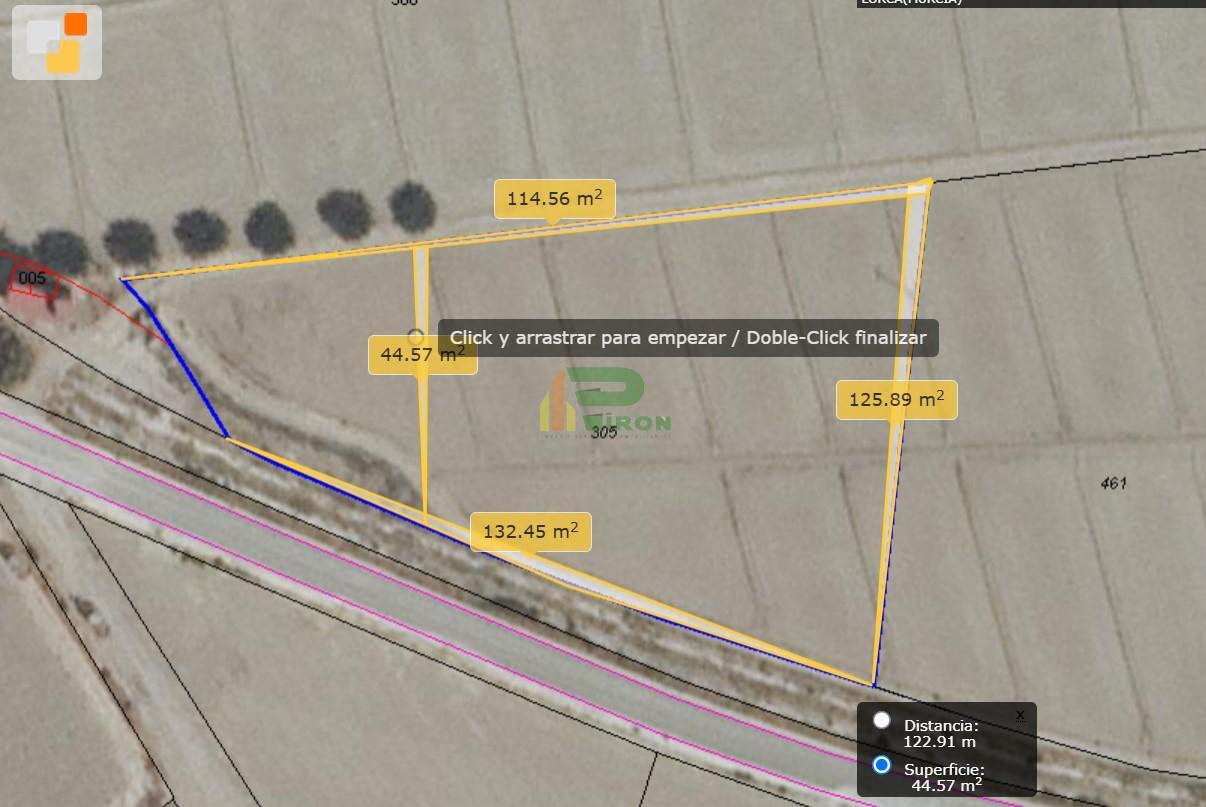Close the measurement results panel
Viewport: 1206px width, 807px height.
pos(1020,715)
